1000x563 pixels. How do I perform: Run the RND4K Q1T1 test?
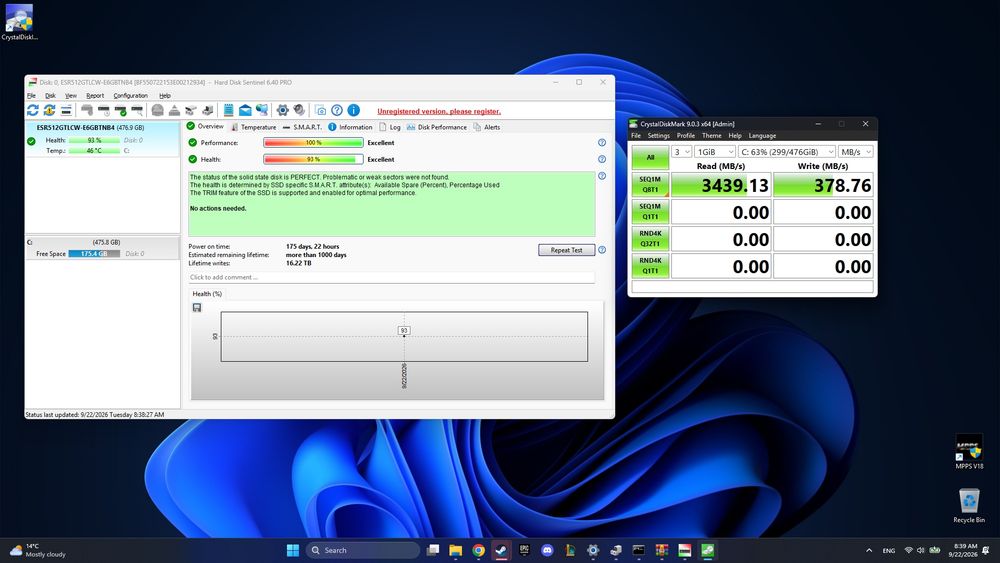(651, 266)
